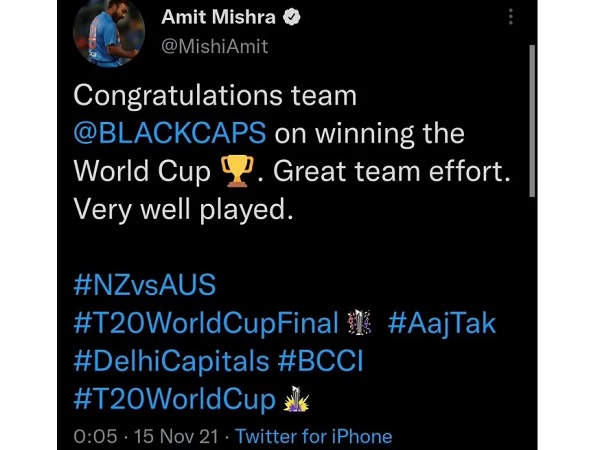The width and height of the screenshot is (600, 450).
Task: Open the Twitter for iPhone source link
Action: click(x=313, y=436)
